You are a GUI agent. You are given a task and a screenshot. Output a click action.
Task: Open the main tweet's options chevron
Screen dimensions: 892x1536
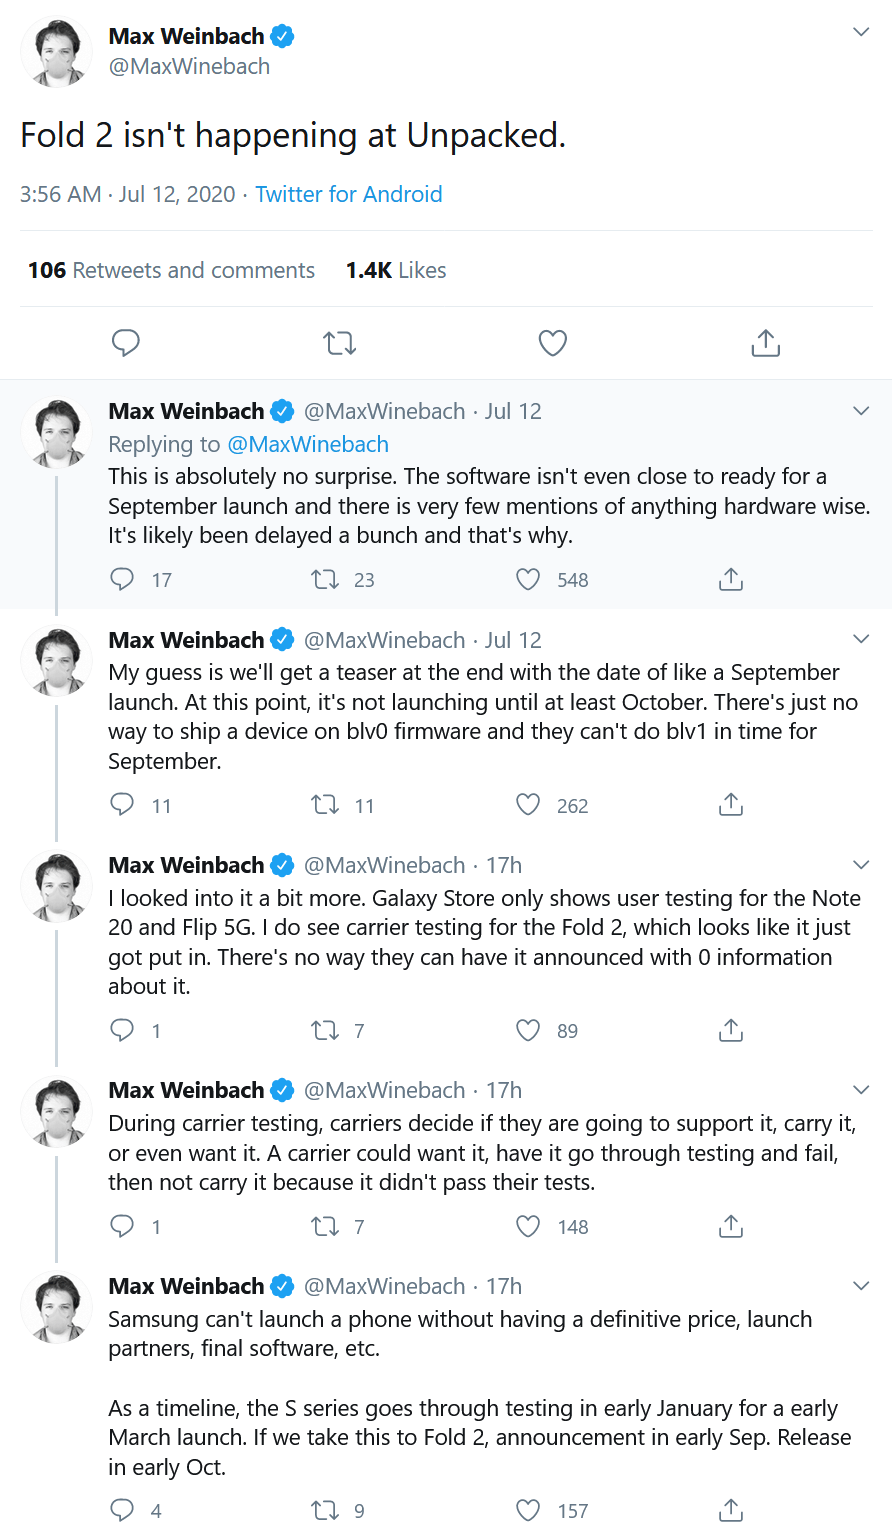point(860,32)
